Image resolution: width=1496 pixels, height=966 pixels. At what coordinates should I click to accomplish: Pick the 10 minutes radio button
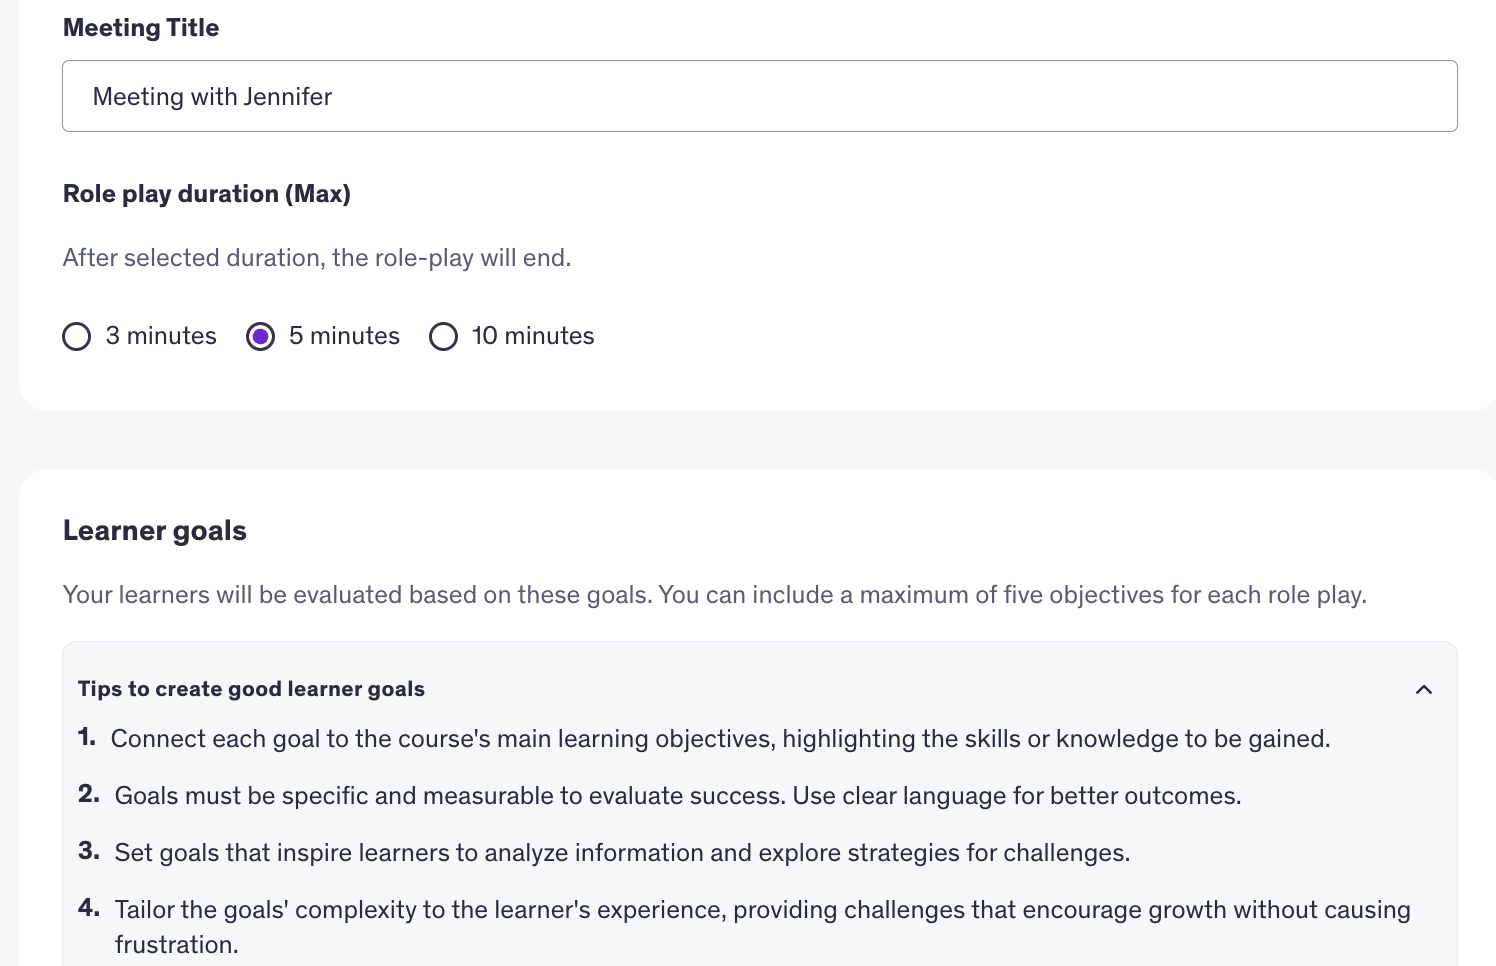tap(443, 337)
